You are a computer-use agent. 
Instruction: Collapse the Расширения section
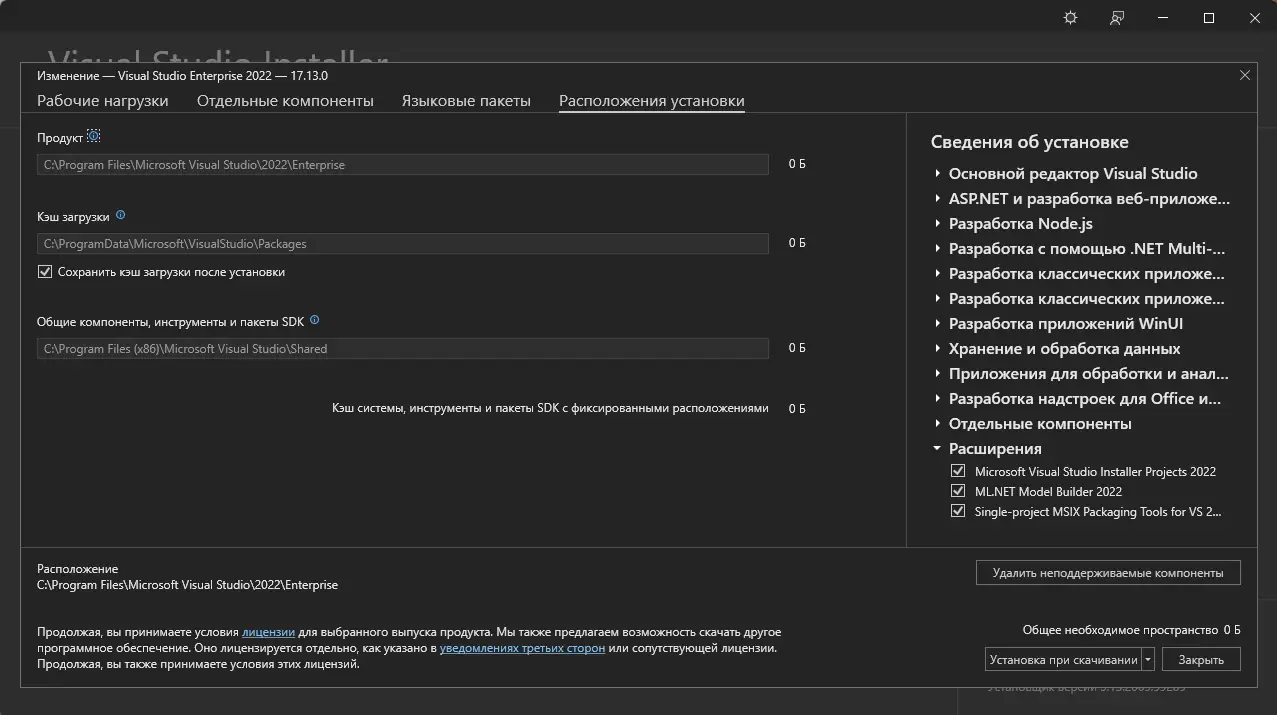coord(937,449)
